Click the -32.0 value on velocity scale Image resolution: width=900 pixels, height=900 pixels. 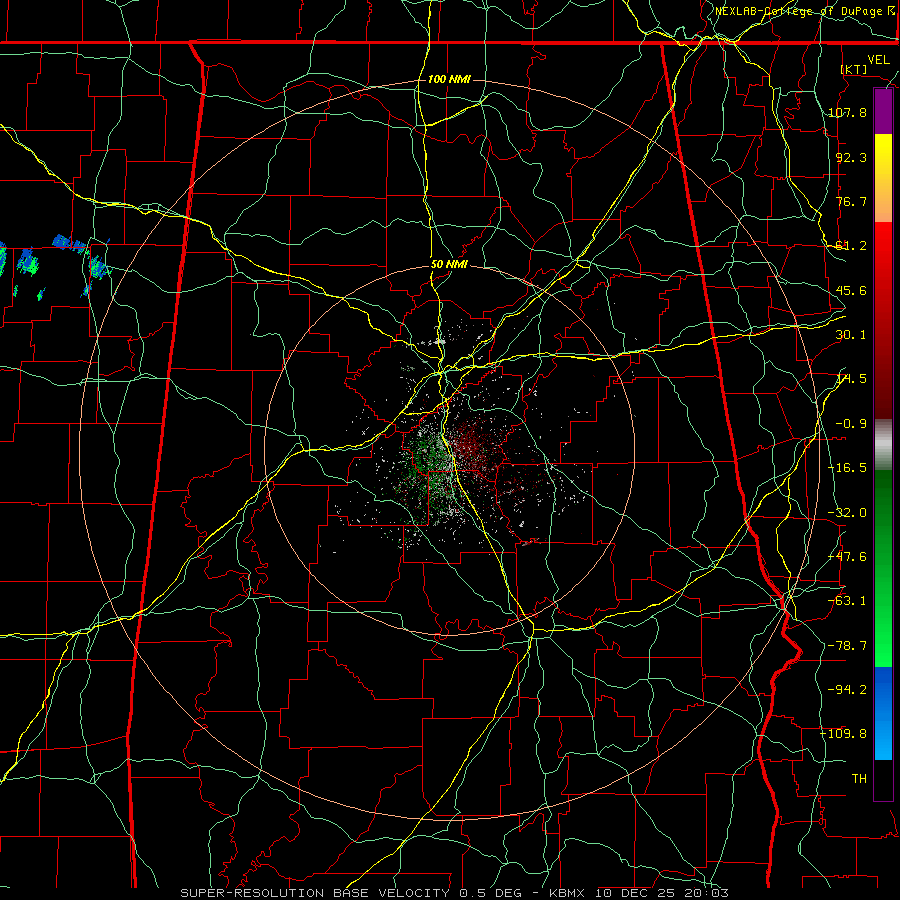click(x=848, y=513)
